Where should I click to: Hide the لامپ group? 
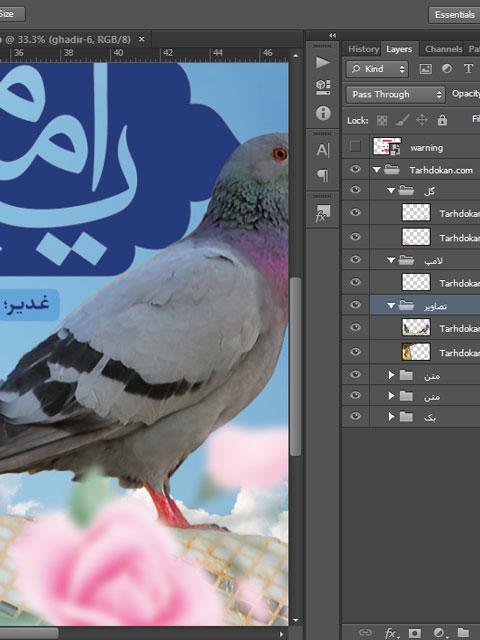356,260
